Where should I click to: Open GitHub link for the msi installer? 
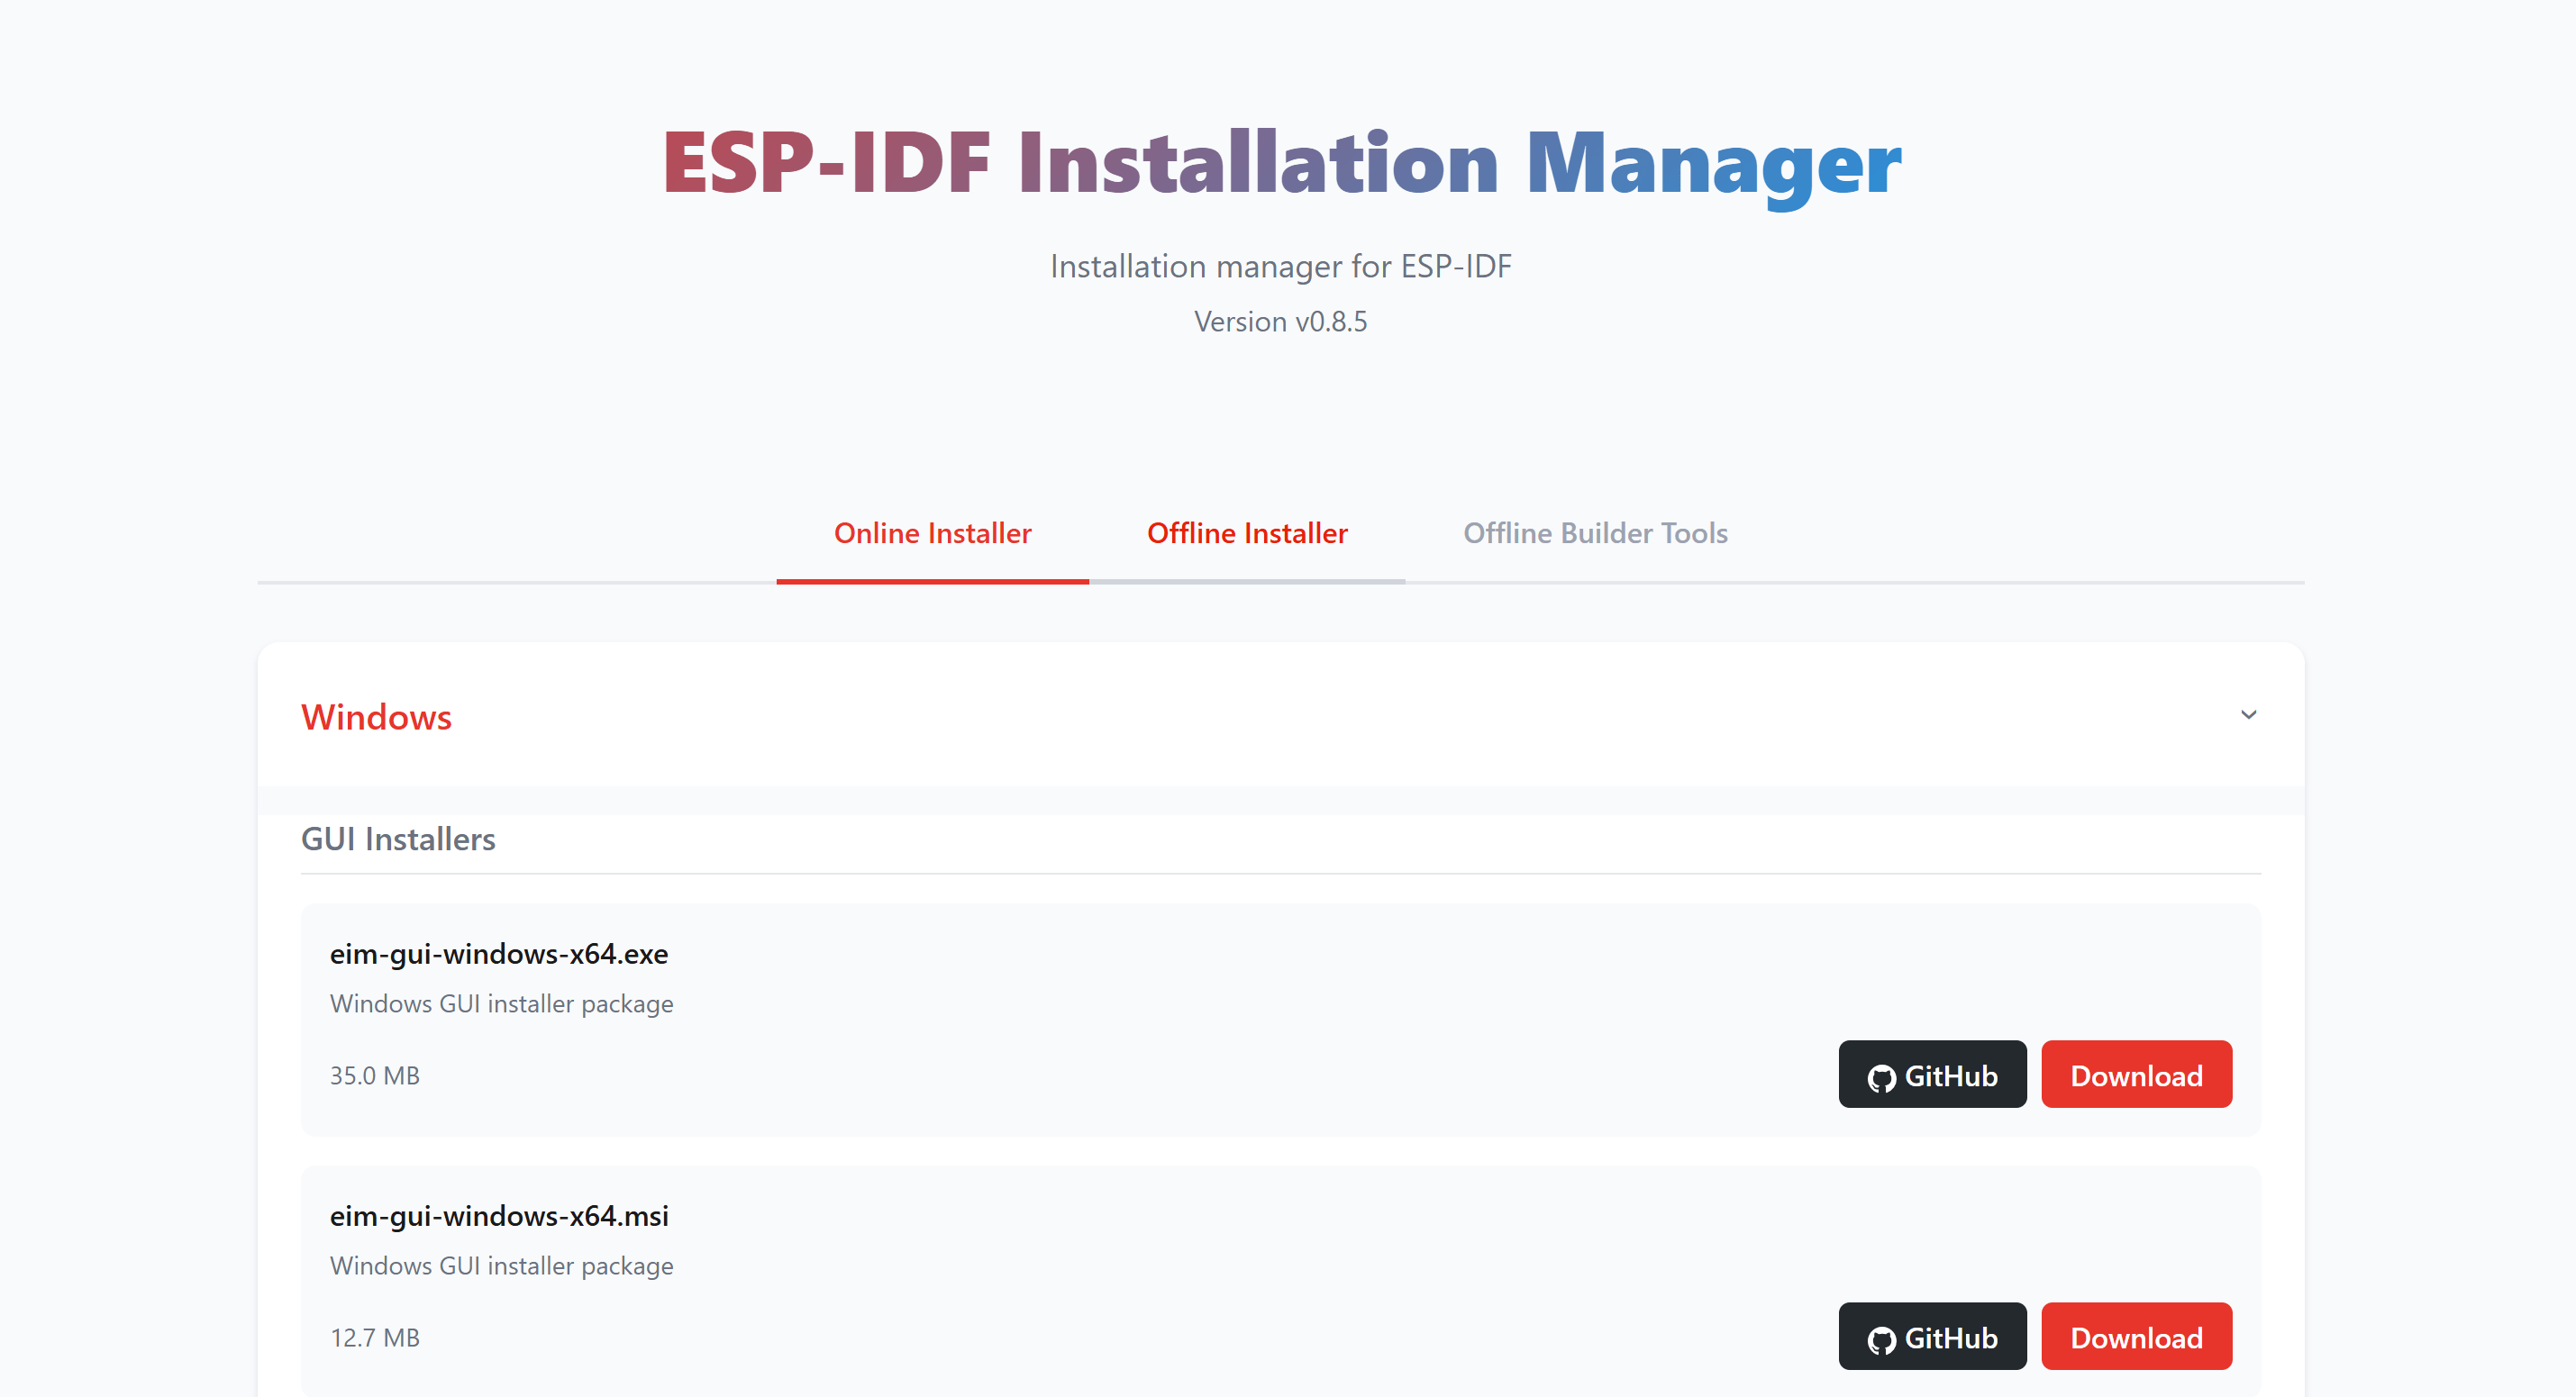click(x=1950, y=1337)
